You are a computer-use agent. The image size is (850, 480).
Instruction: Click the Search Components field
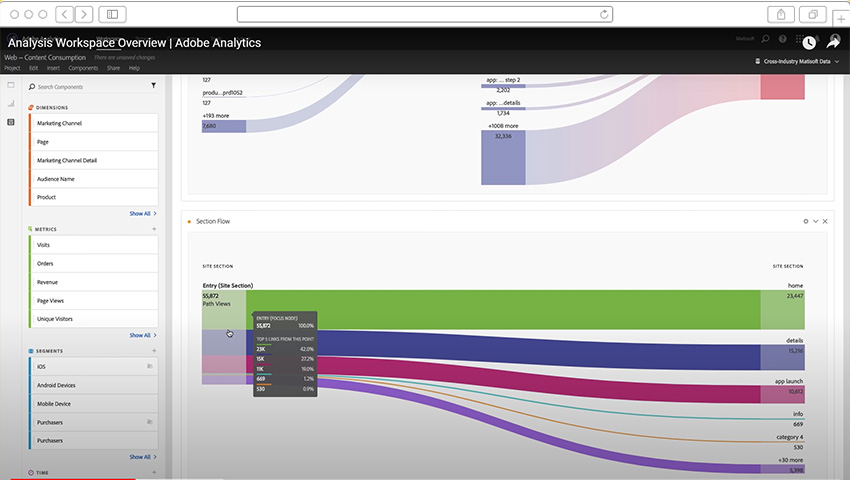pyautogui.click(x=89, y=86)
